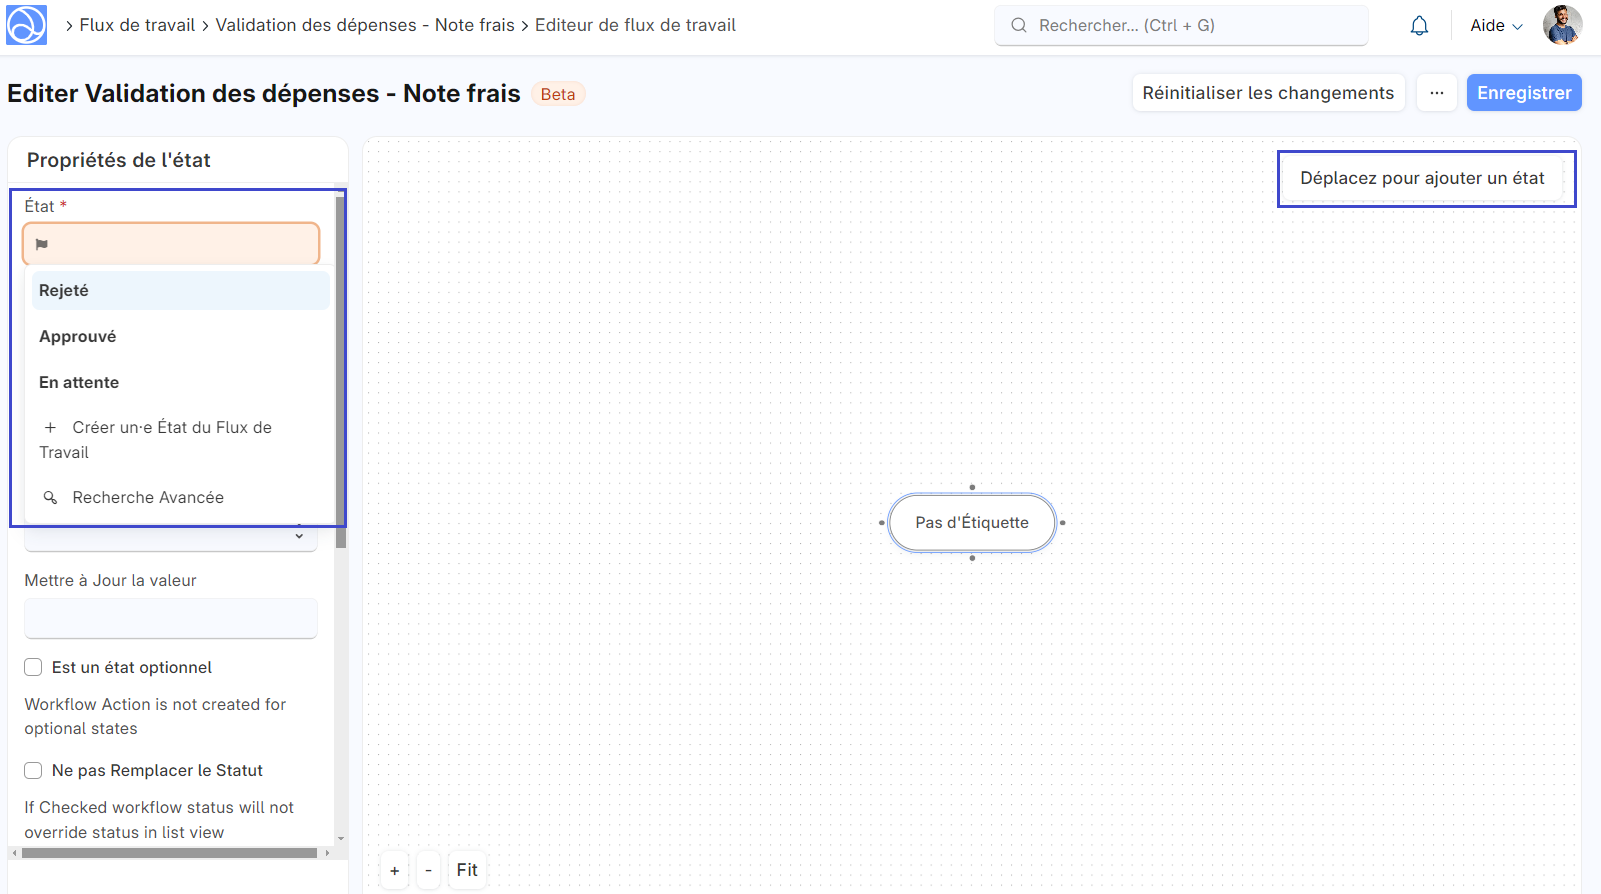
Task: Click the three-dots more options button
Action: pos(1436,93)
